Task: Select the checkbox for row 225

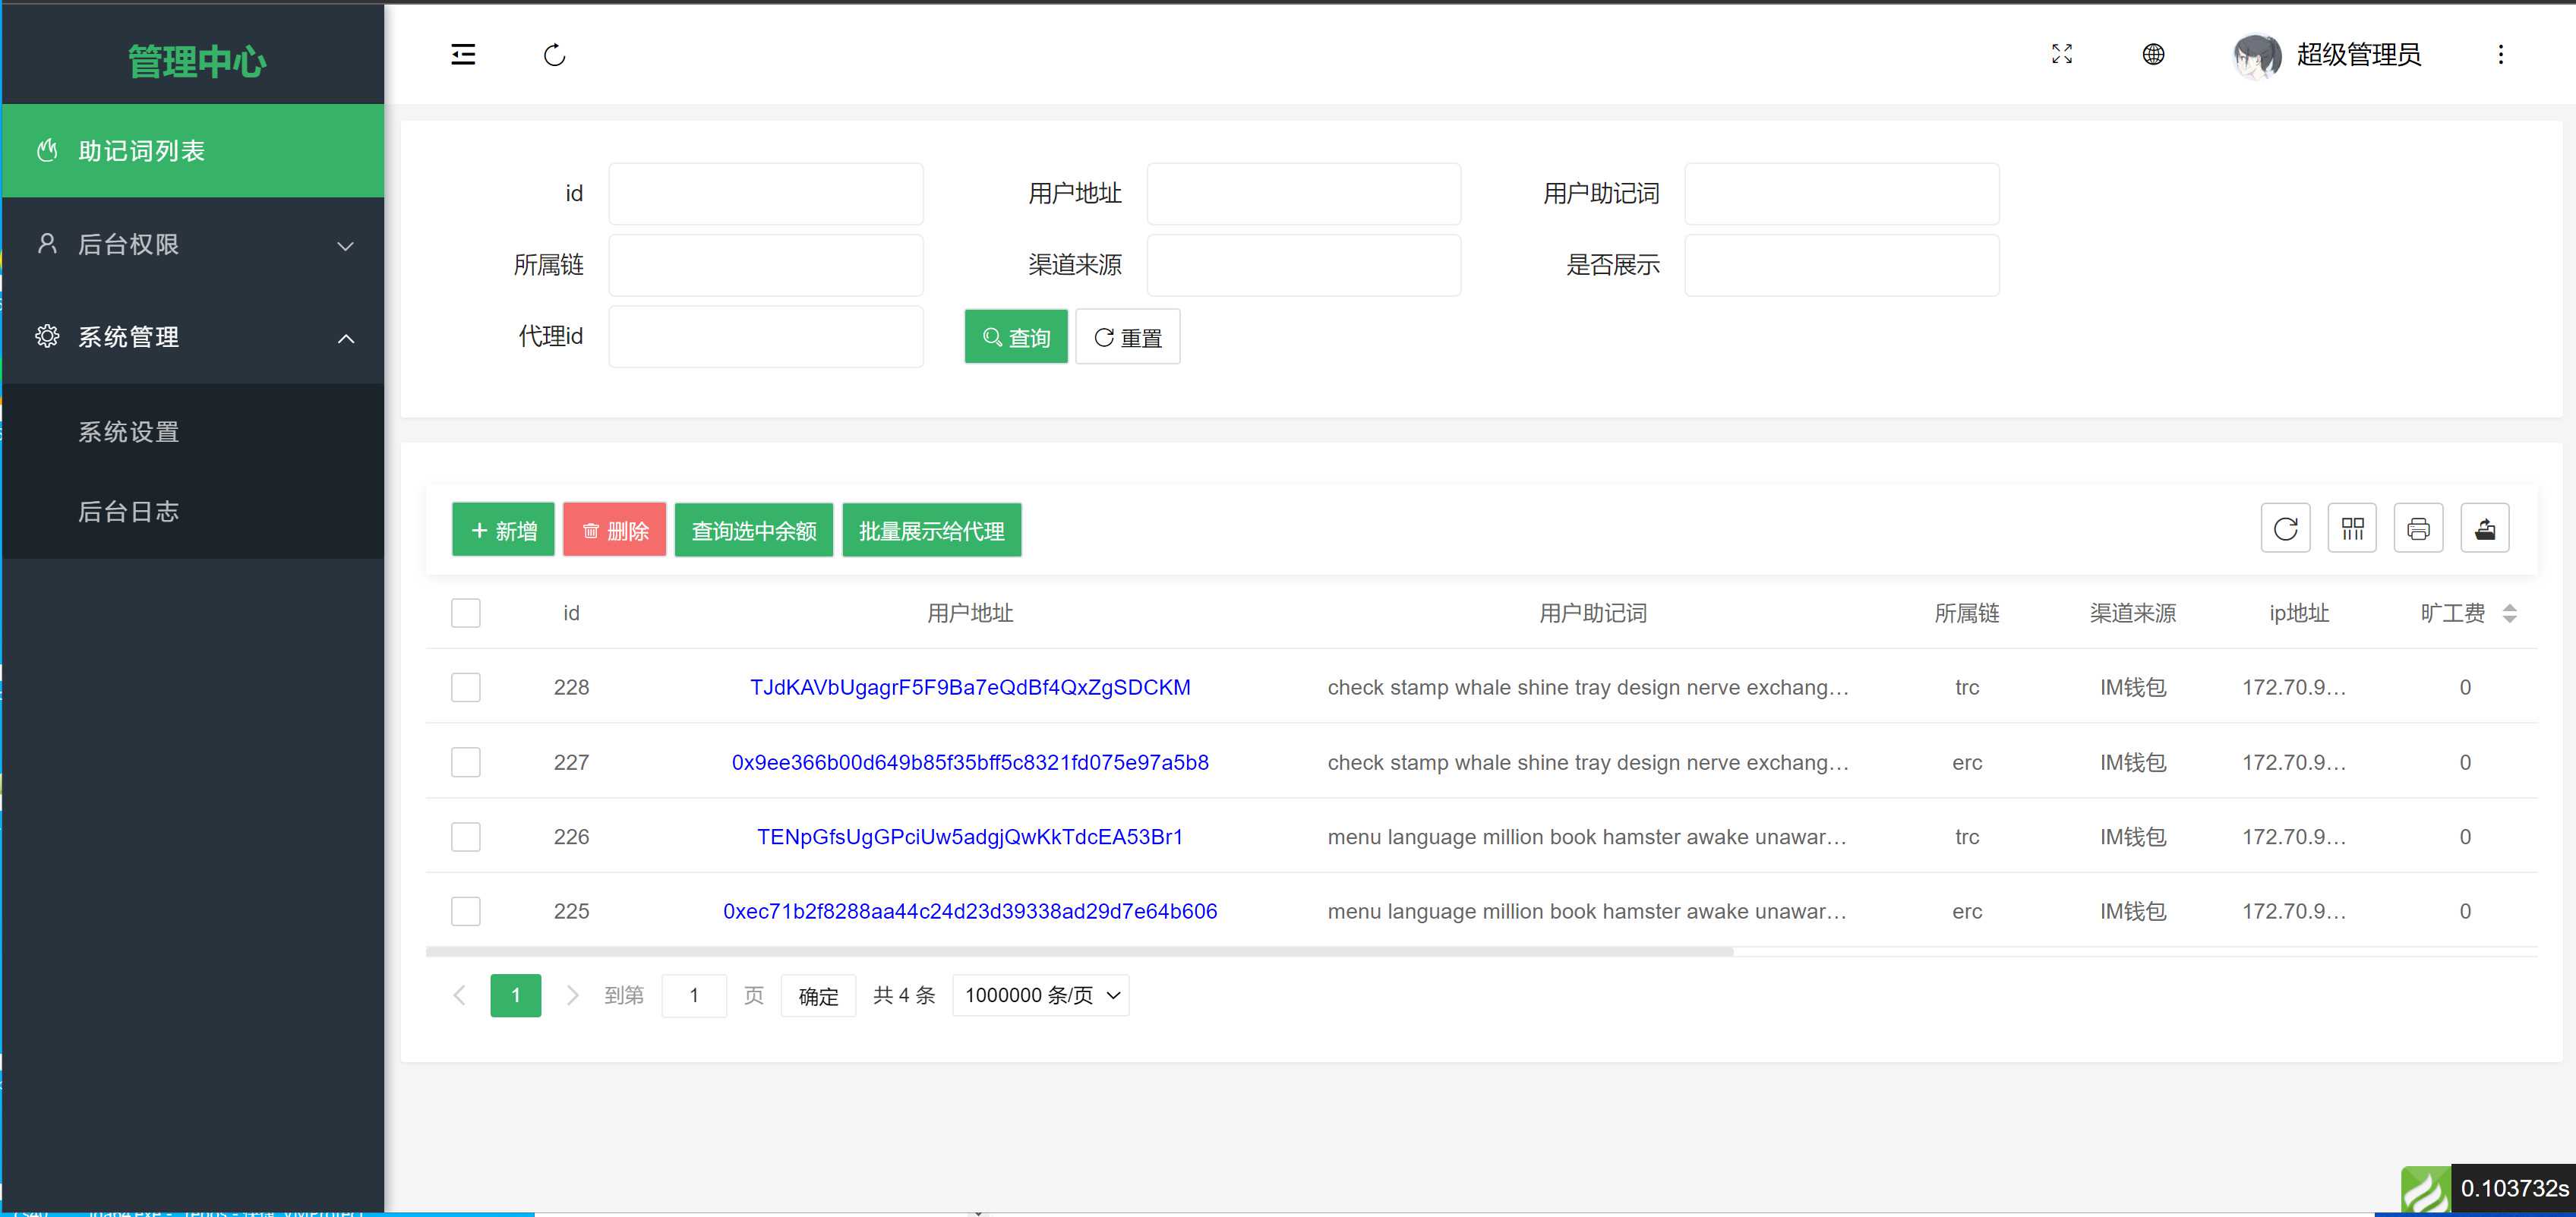Action: pos(465,911)
